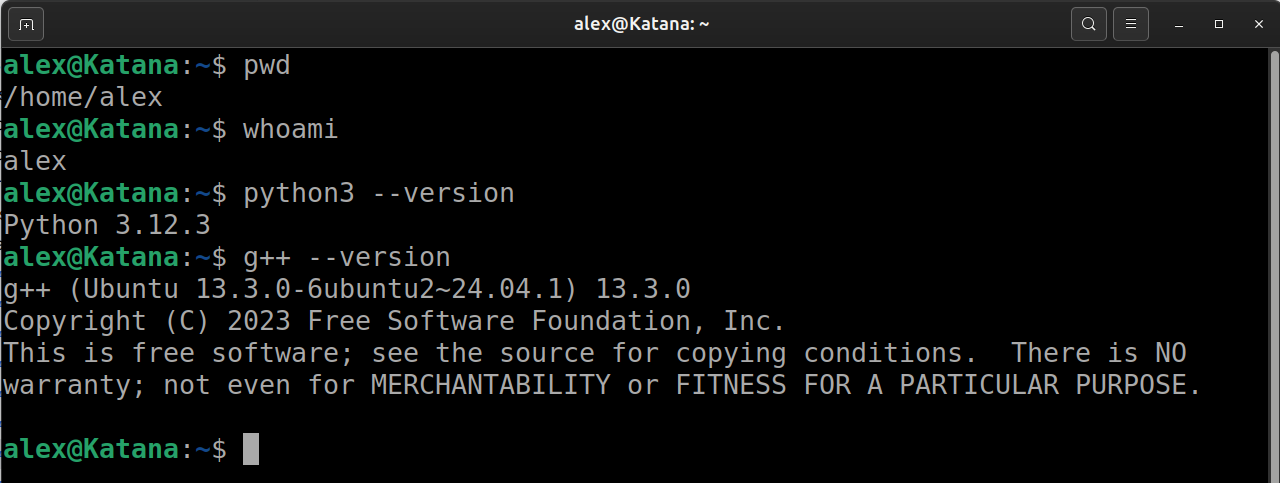The height and width of the screenshot is (483, 1280).
Task: Minimize the terminal window
Action: tap(1182, 24)
